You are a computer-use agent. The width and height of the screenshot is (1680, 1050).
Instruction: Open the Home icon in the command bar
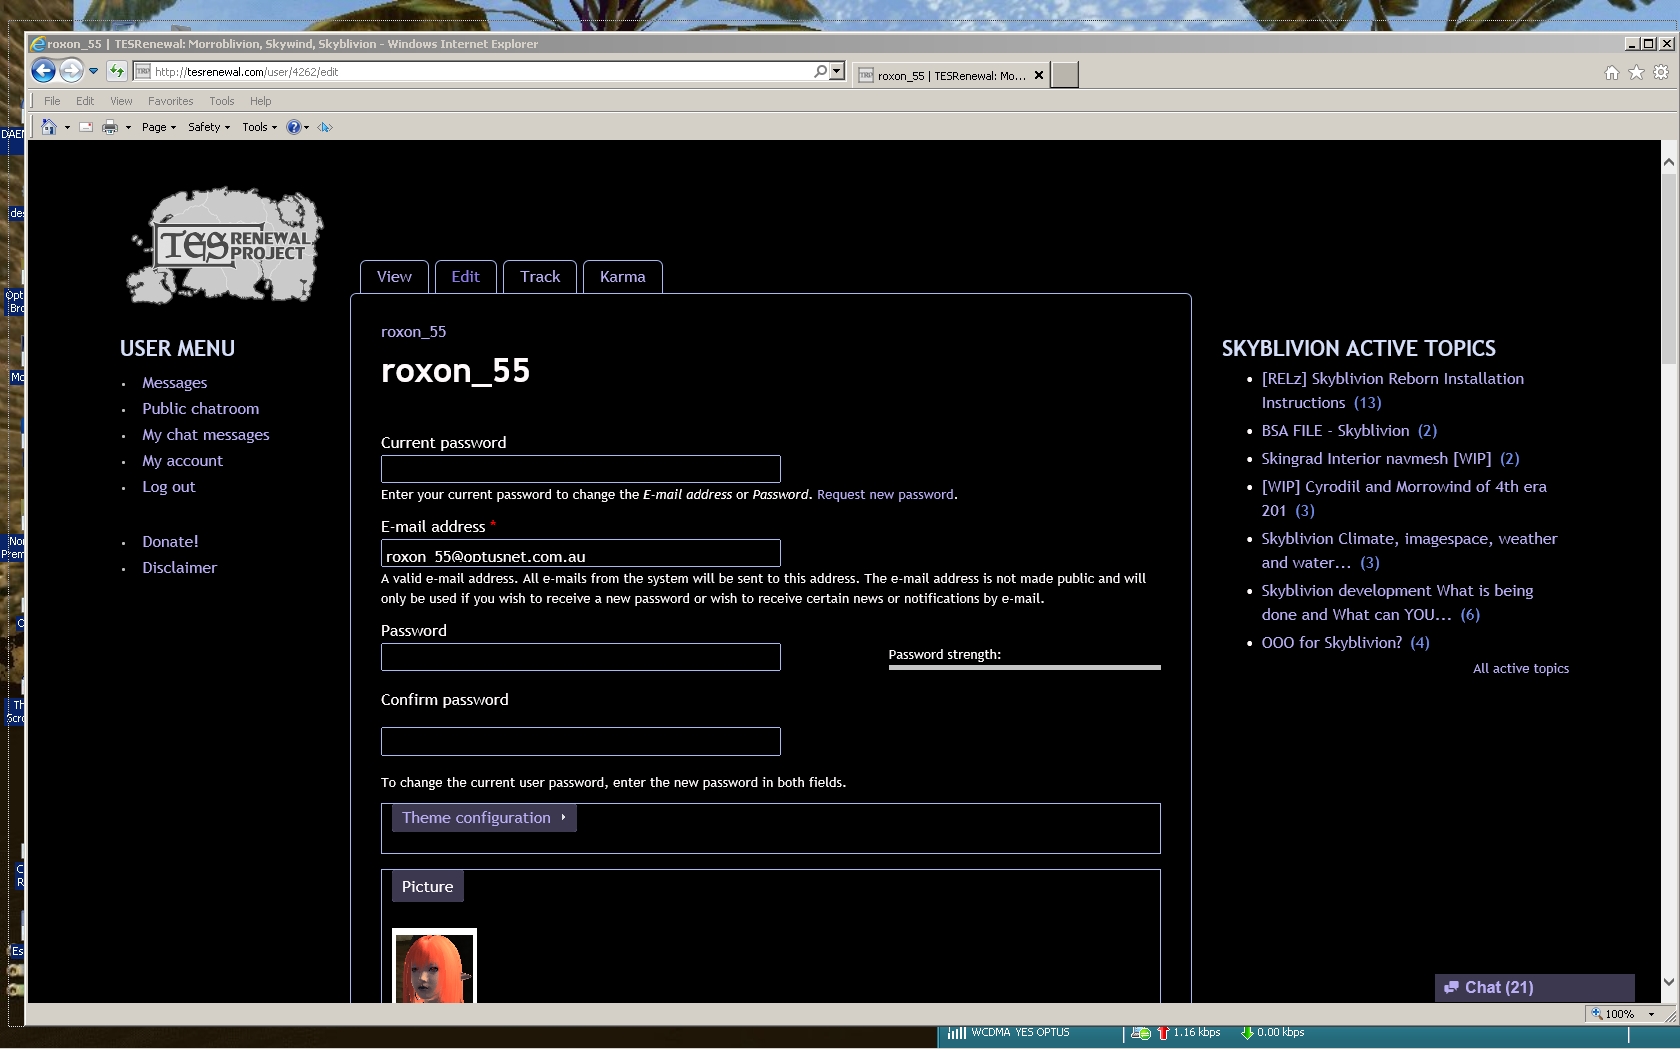click(x=49, y=127)
